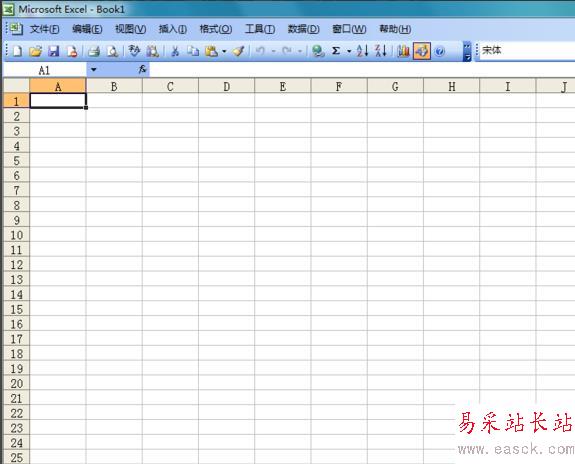The image size is (575, 464).
Task: Click the Permission document icon
Action: pos(72,51)
